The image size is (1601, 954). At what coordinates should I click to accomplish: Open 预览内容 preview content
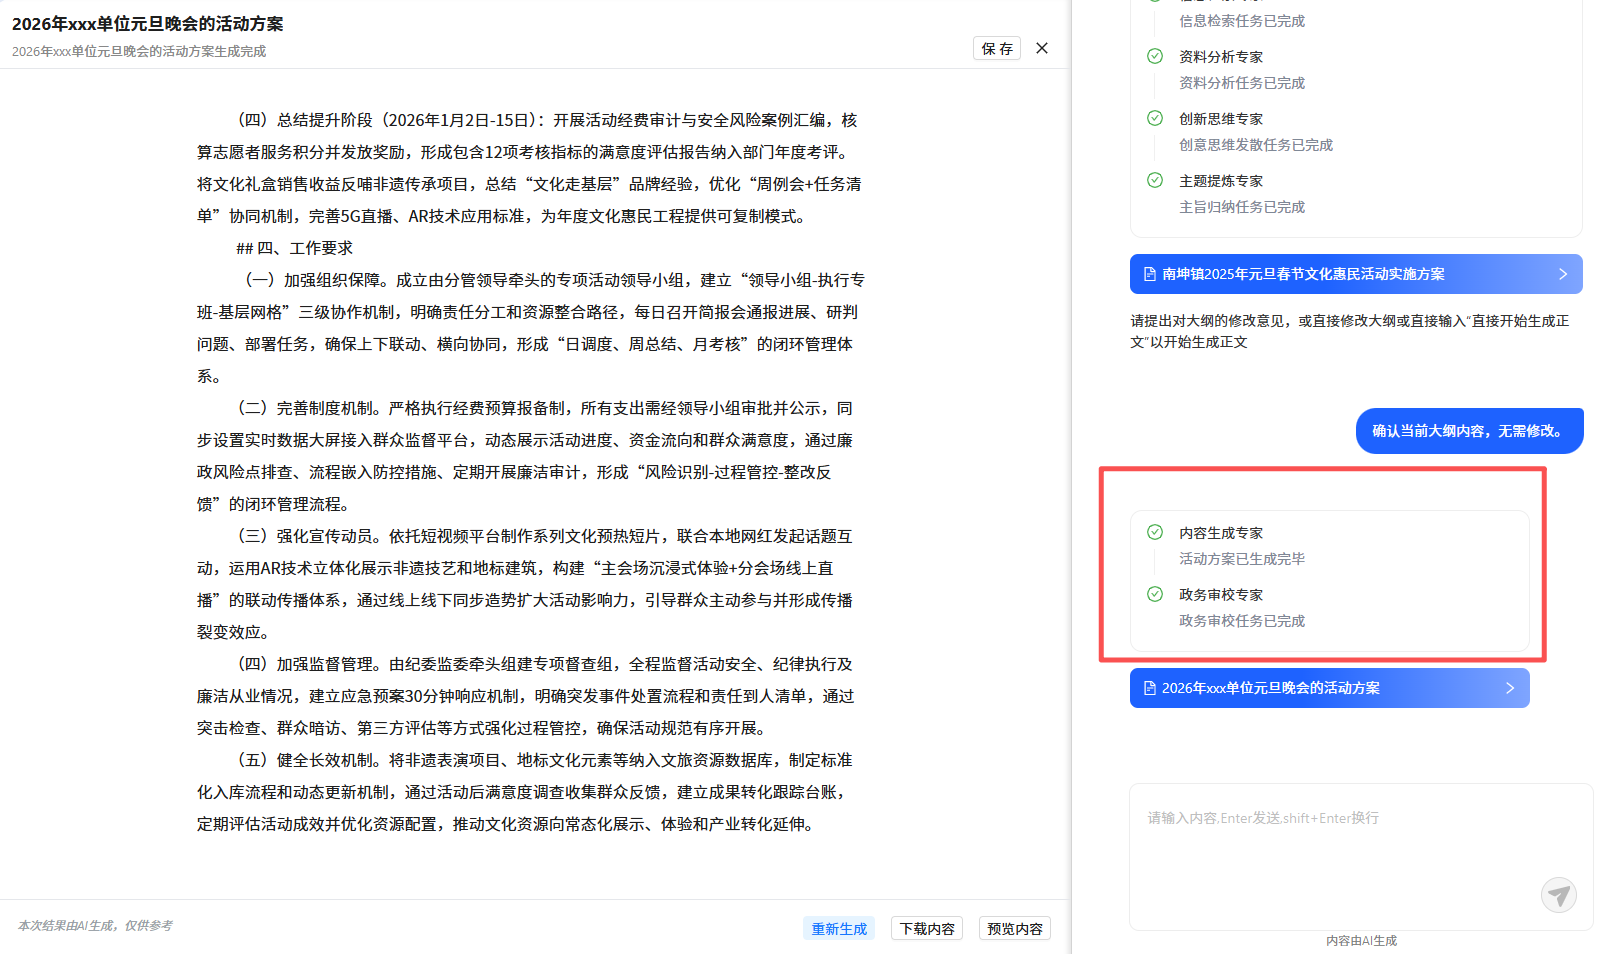click(x=1014, y=929)
